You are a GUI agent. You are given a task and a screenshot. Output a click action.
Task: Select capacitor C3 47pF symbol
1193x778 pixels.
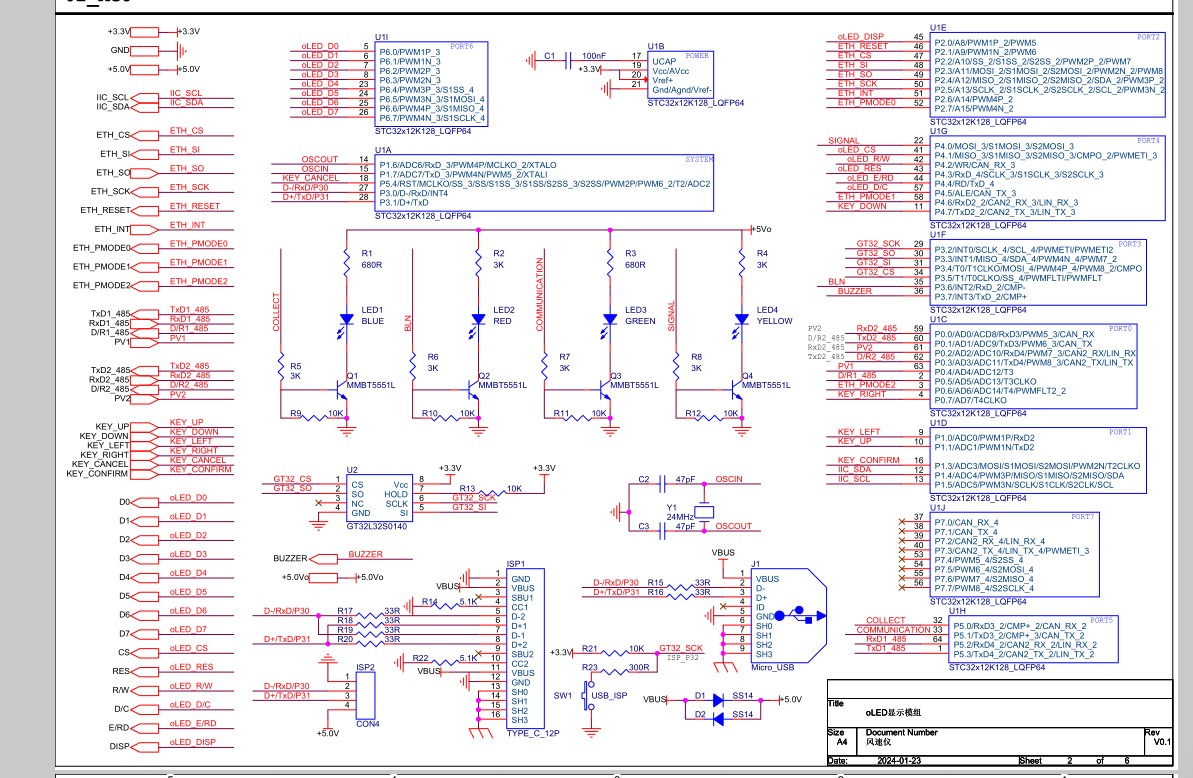[662, 531]
